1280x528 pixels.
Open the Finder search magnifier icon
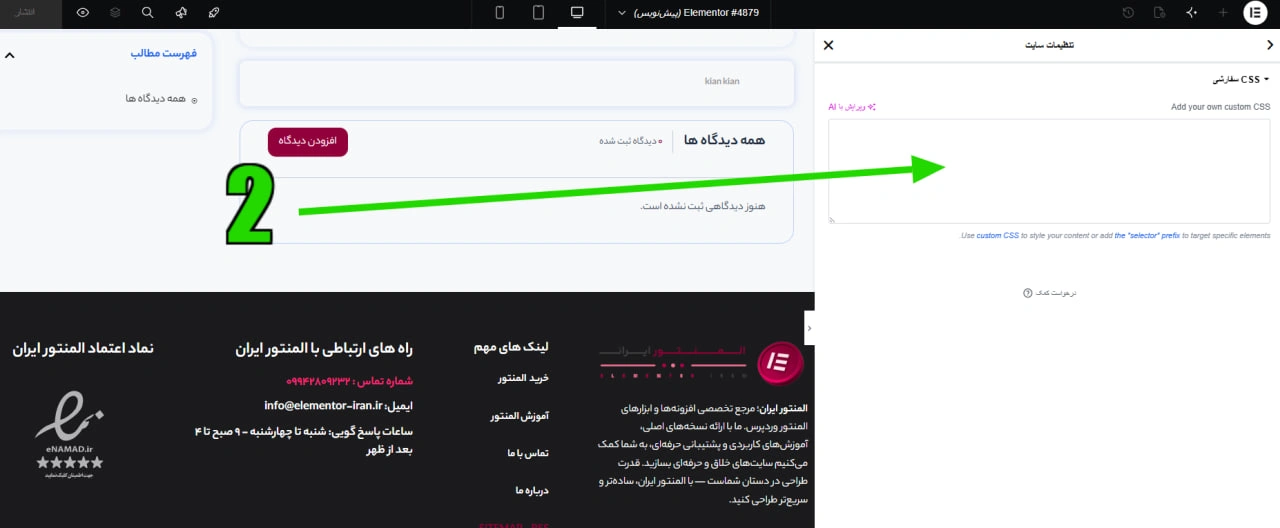(148, 13)
